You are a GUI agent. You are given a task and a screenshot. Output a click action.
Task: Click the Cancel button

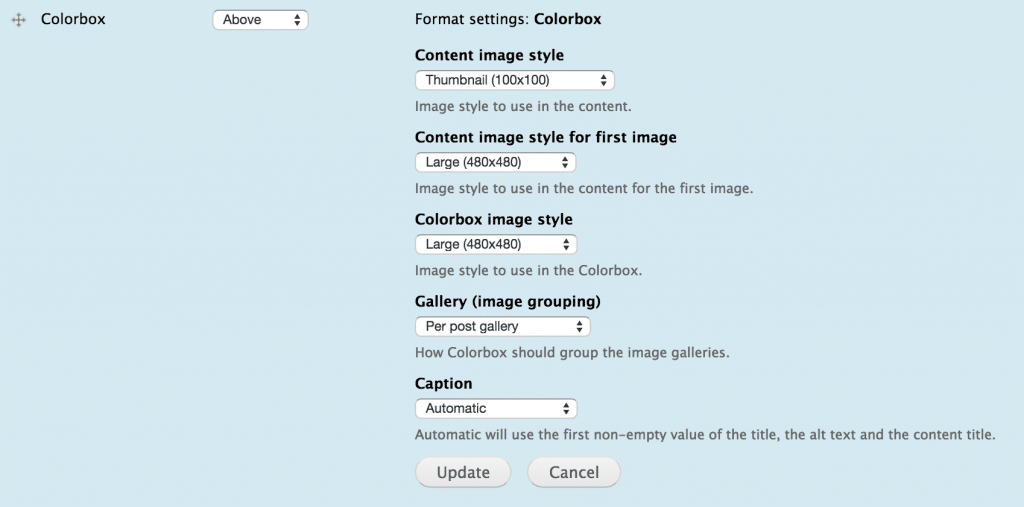(573, 472)
